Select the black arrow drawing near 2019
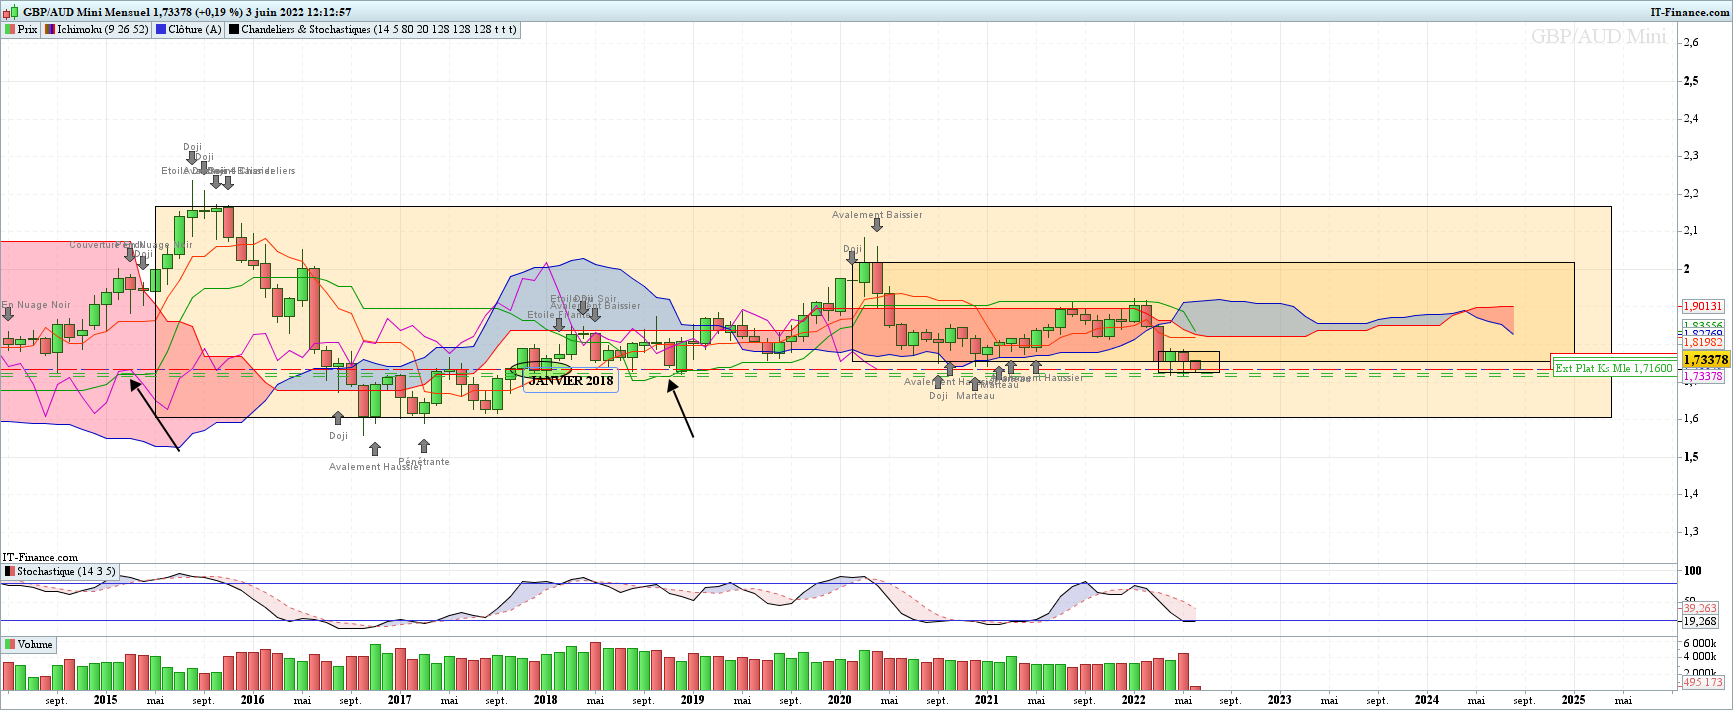 pos(680,408)
